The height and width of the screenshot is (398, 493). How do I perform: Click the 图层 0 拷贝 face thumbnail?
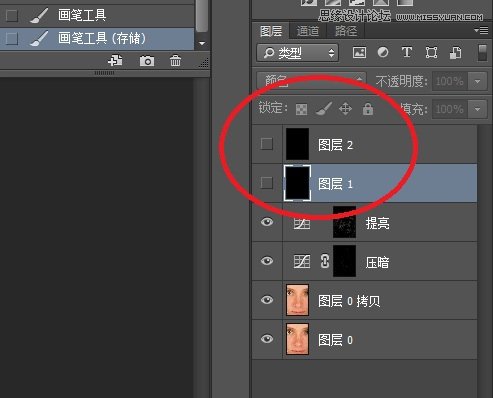tap(297, 300)
